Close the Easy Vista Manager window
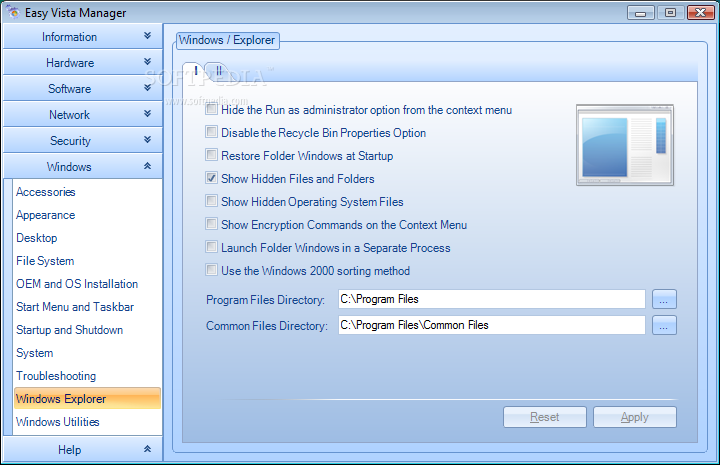 700,12
